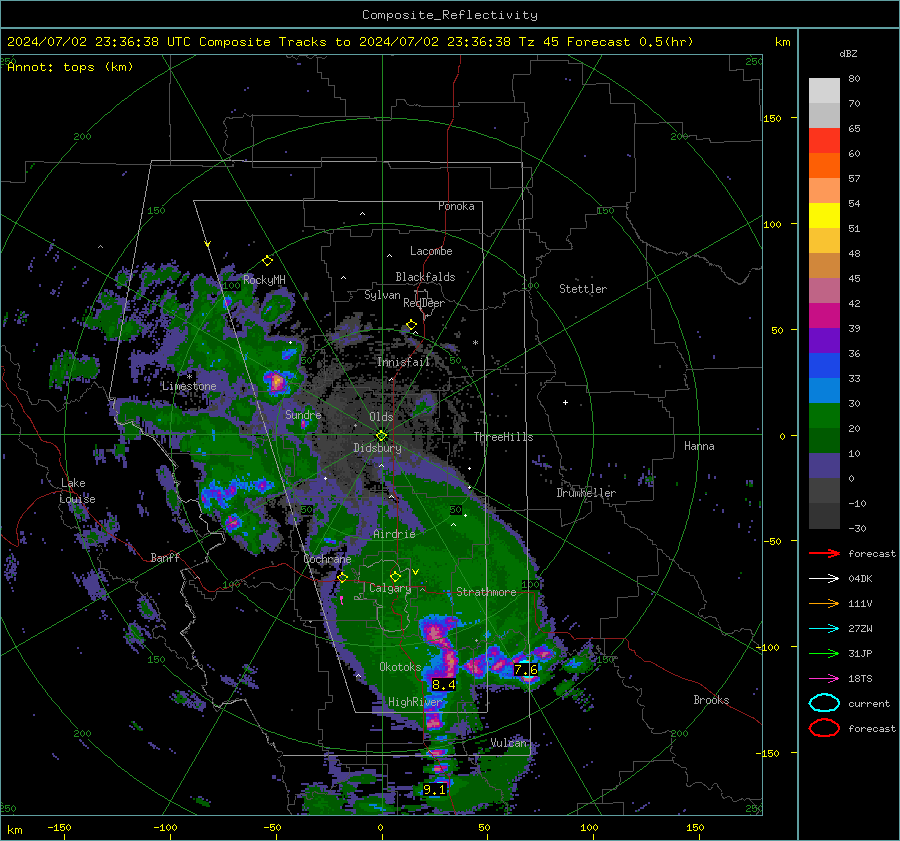Click the Cochrane town label
900x841 pixels.
click(327, 559)
